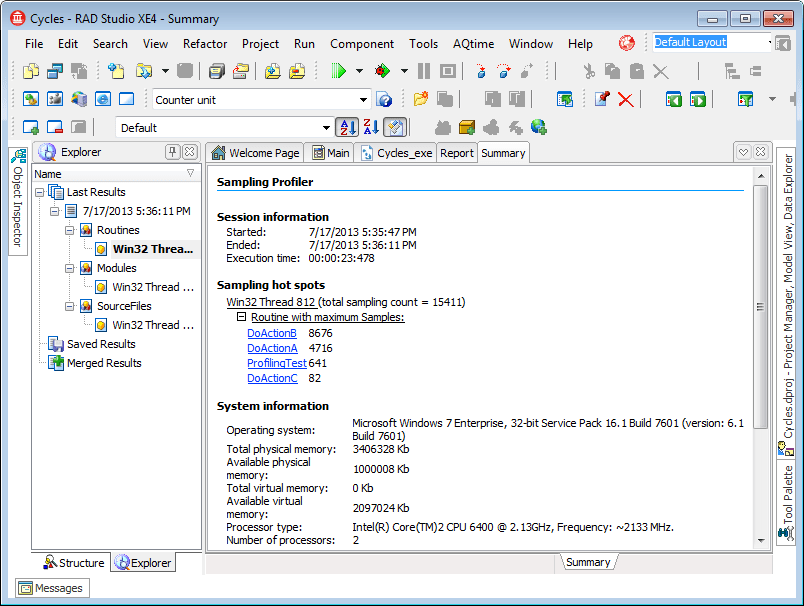This screenshot has height=606, width=804.
Task: Click the Run Without Debugging icon
Action: (x=383, y=71)
